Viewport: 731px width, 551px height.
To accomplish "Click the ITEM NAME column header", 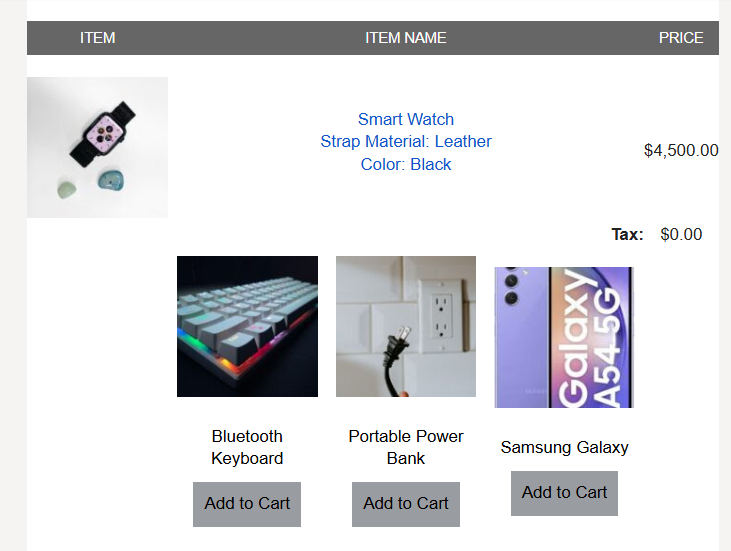I will [406, 38].
